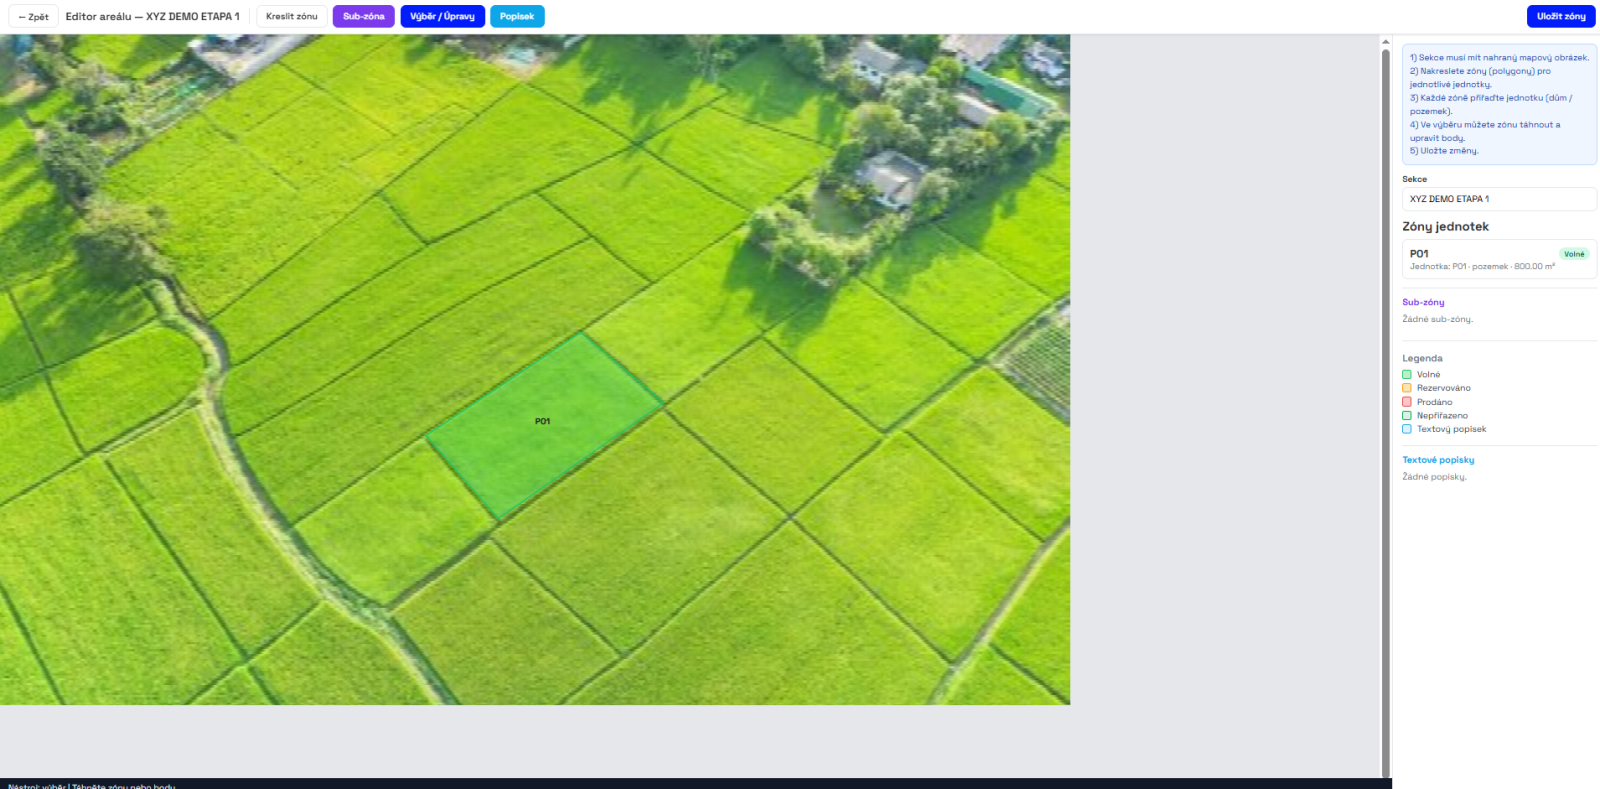This screenshot has width=1600, height=789.
Task: Click the red Prodáno legend swatch
Action: (1407, 402)
